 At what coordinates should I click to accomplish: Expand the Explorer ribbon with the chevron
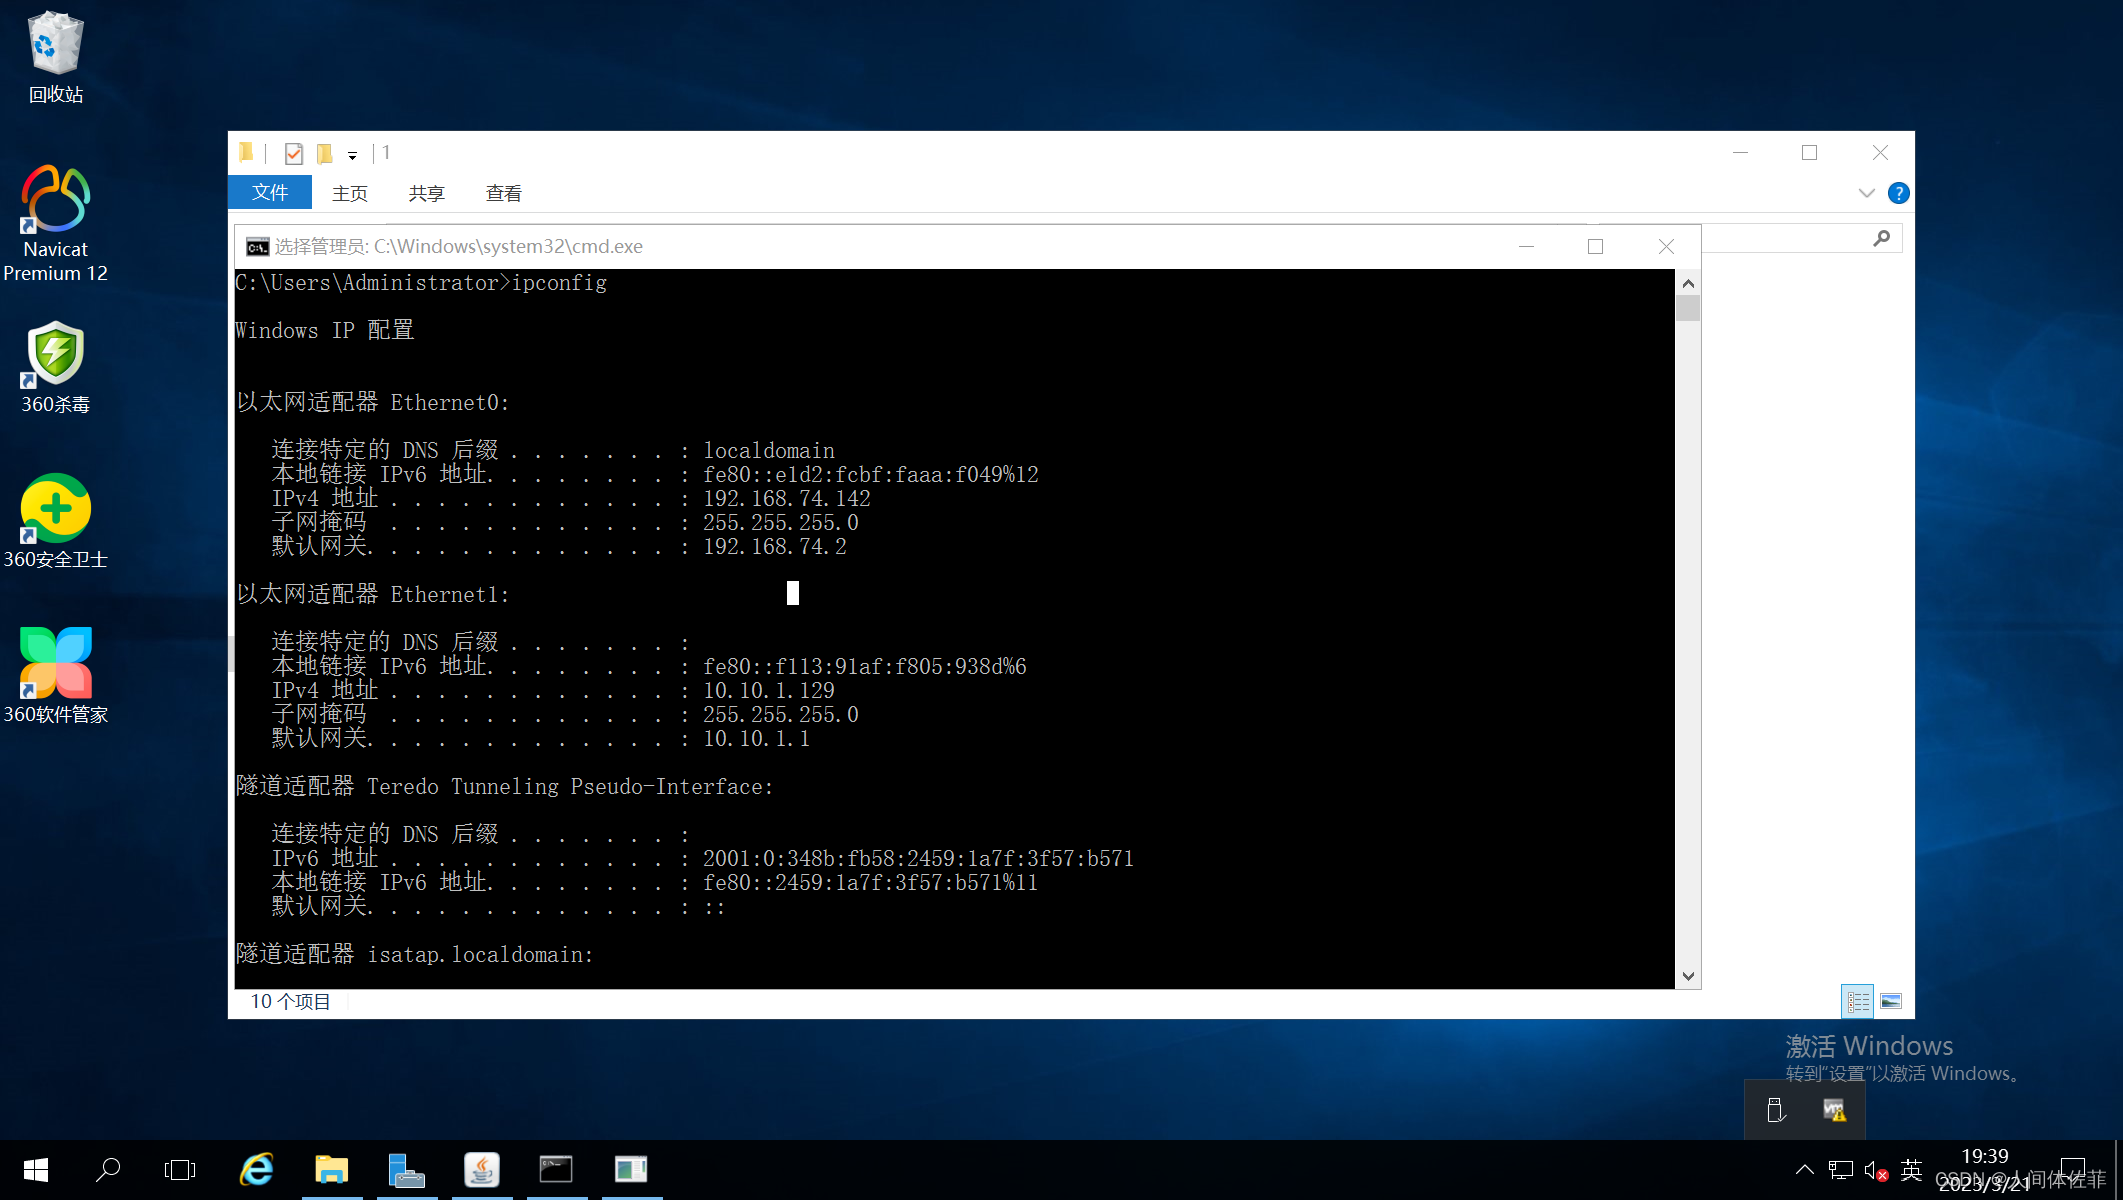point(1866,193)
